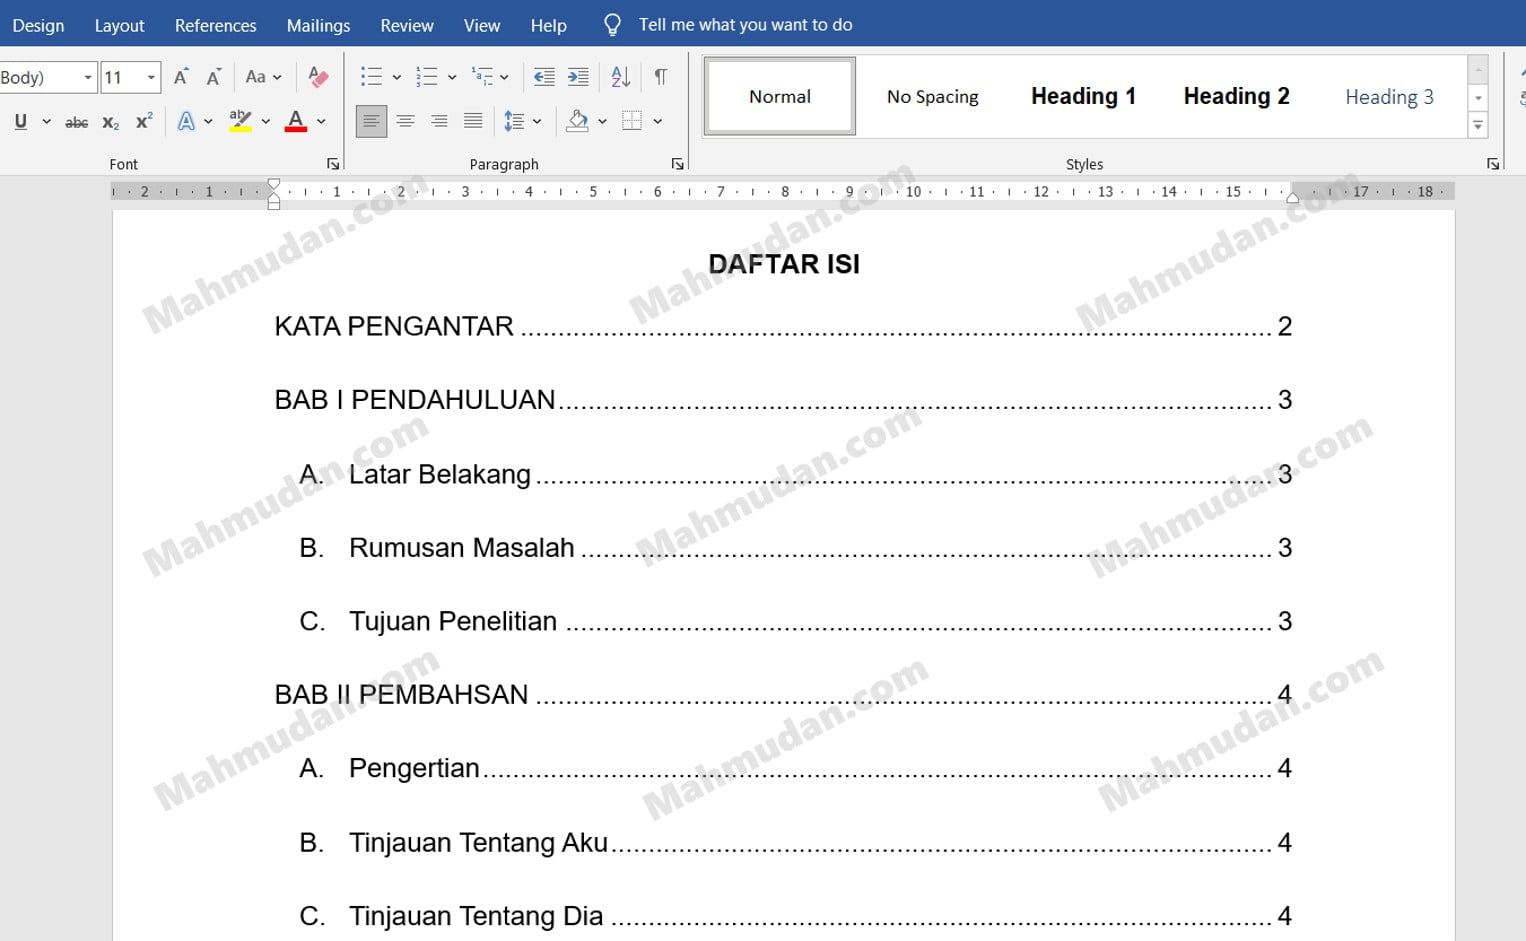Screen dimensions: 1526x941
Task: Apply the Normal style
Action: (x=780, y=96)
